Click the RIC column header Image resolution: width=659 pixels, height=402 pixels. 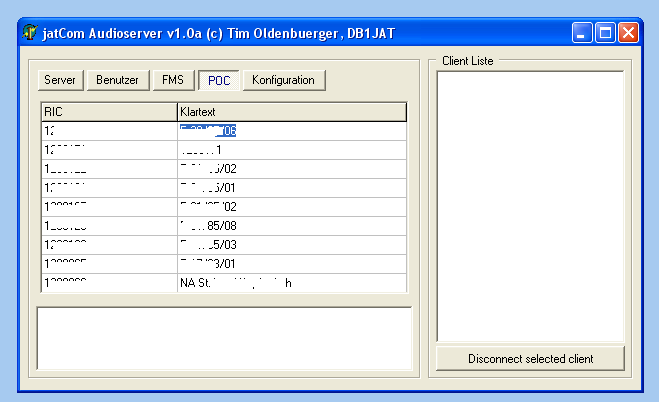click(x=108, y=111)
